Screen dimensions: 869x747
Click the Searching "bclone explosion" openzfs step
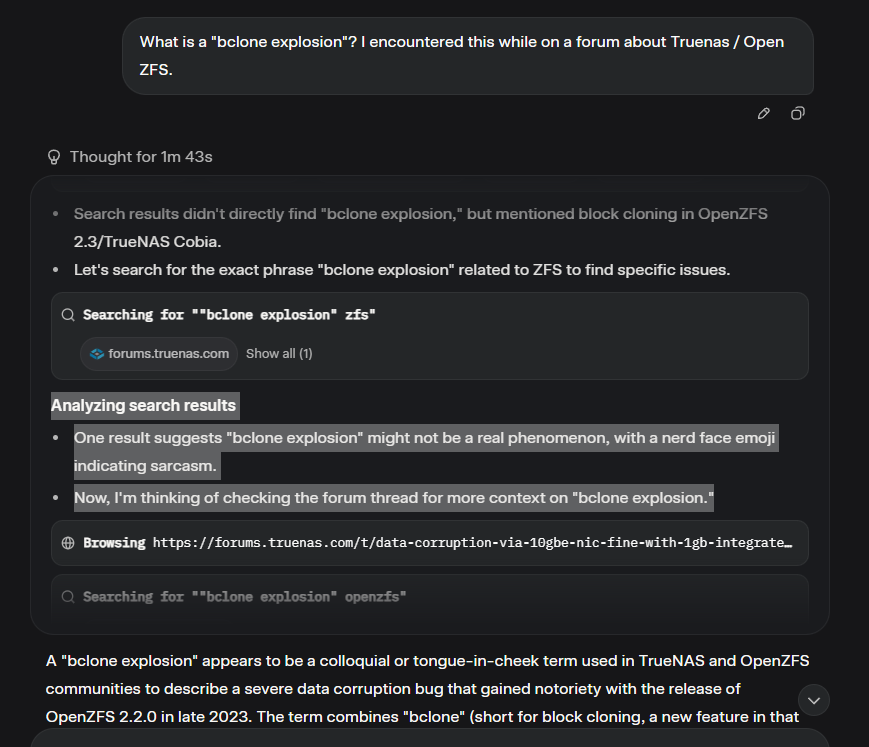tap(244, 597)
